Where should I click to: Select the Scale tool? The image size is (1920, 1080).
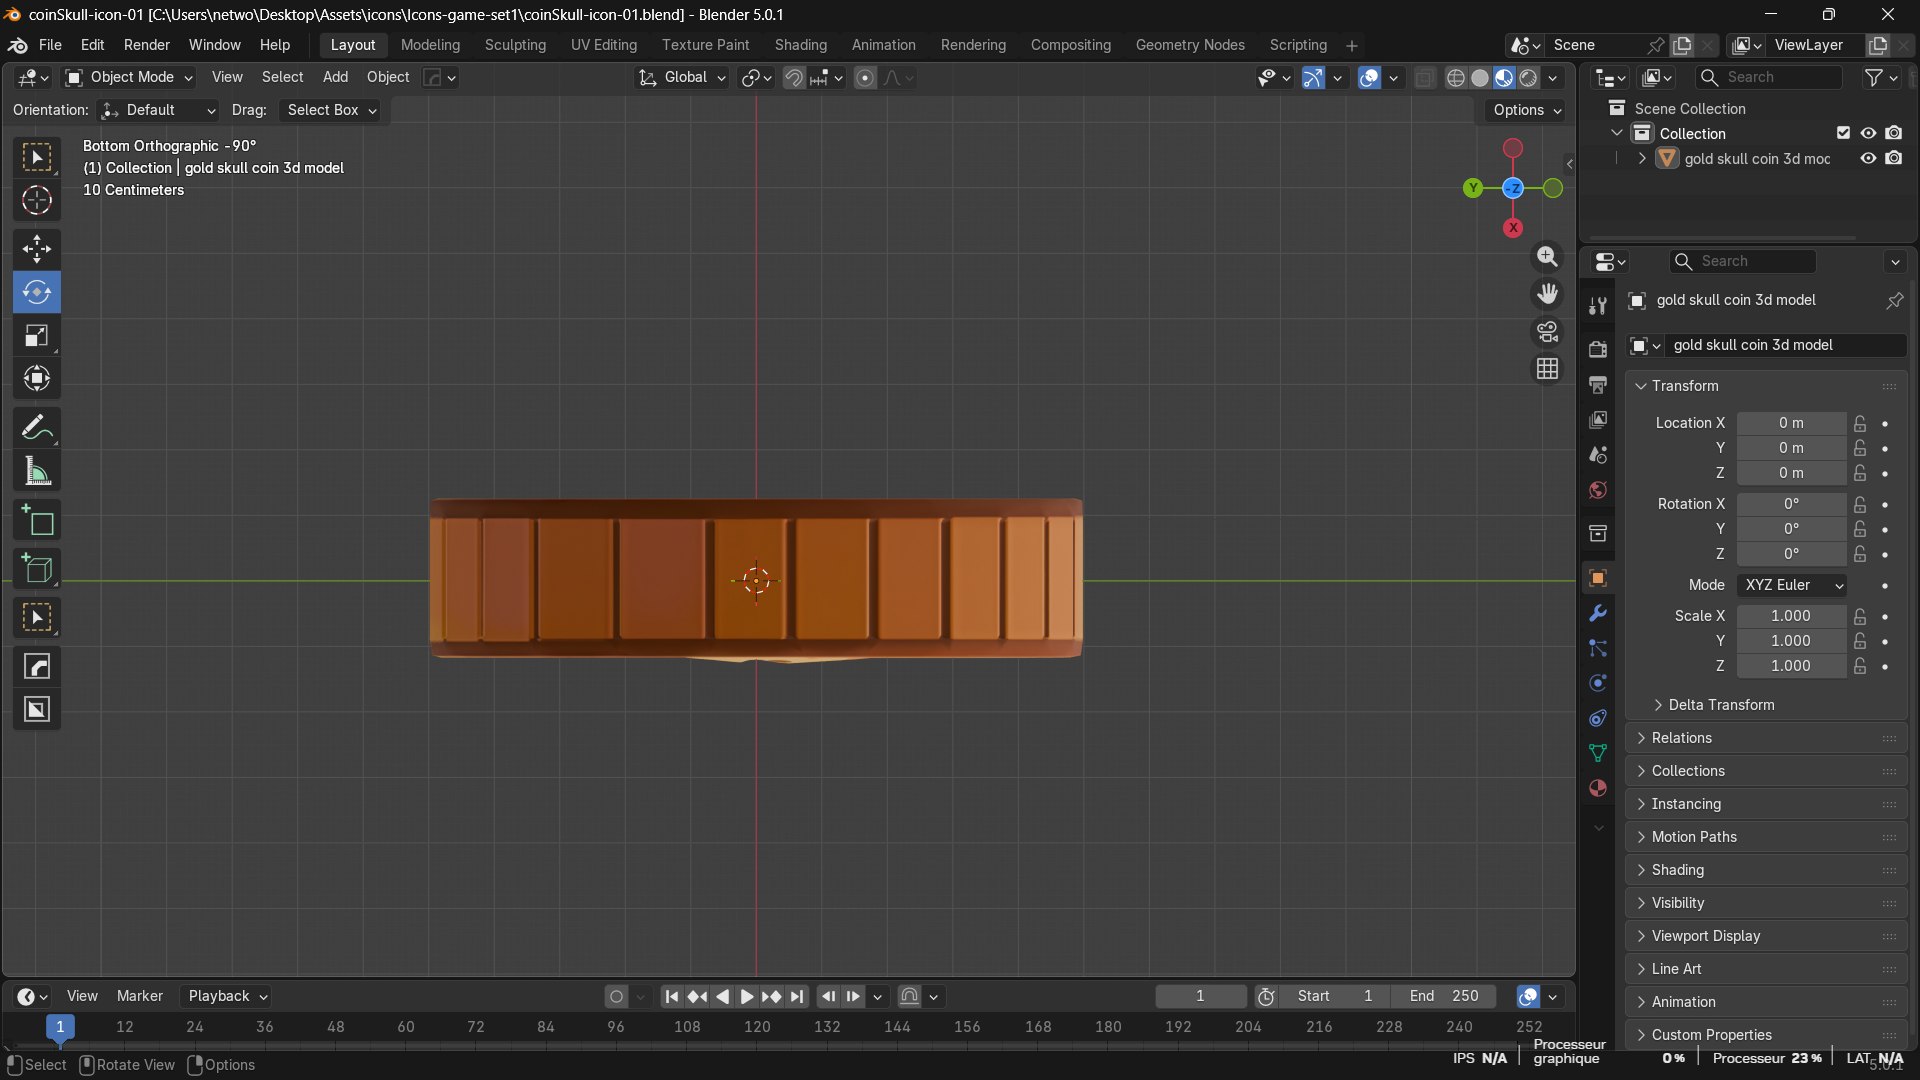pyautogui.click(x=37, y=336)
